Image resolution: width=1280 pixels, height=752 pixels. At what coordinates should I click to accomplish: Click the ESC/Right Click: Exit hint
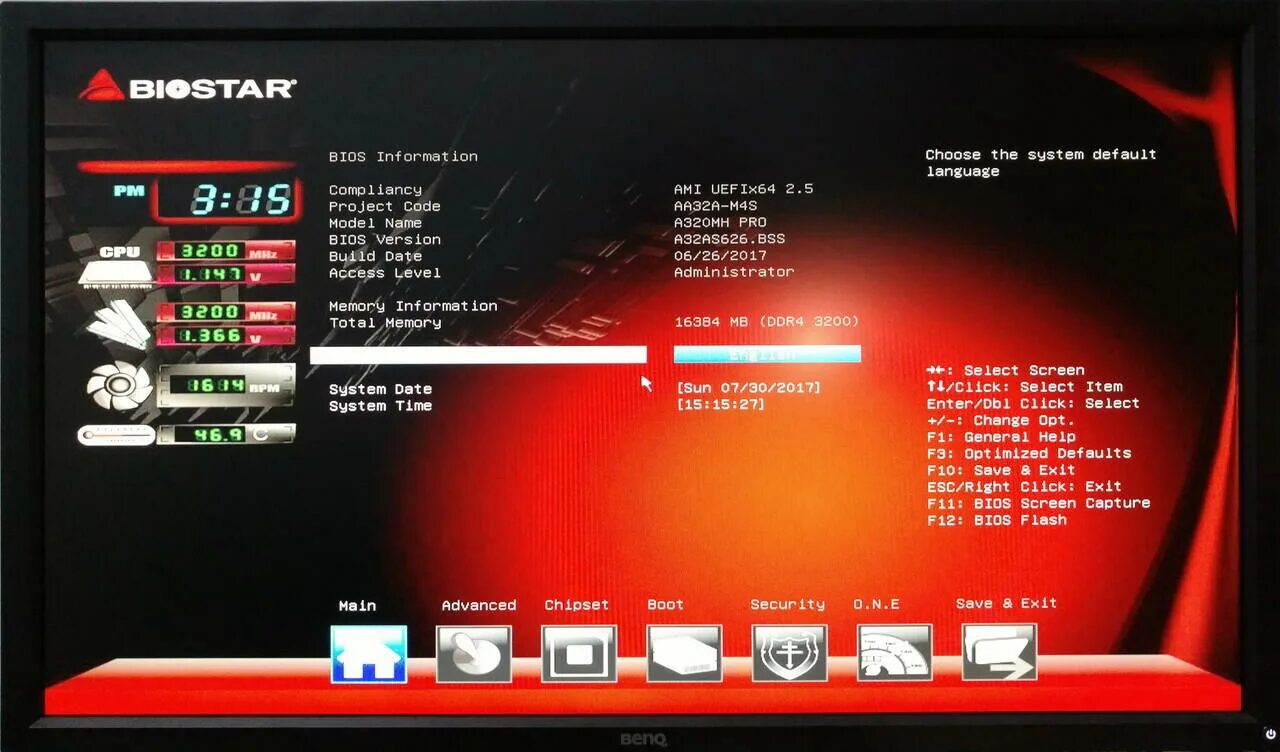pyautogui.click(x=1024, y=487)
